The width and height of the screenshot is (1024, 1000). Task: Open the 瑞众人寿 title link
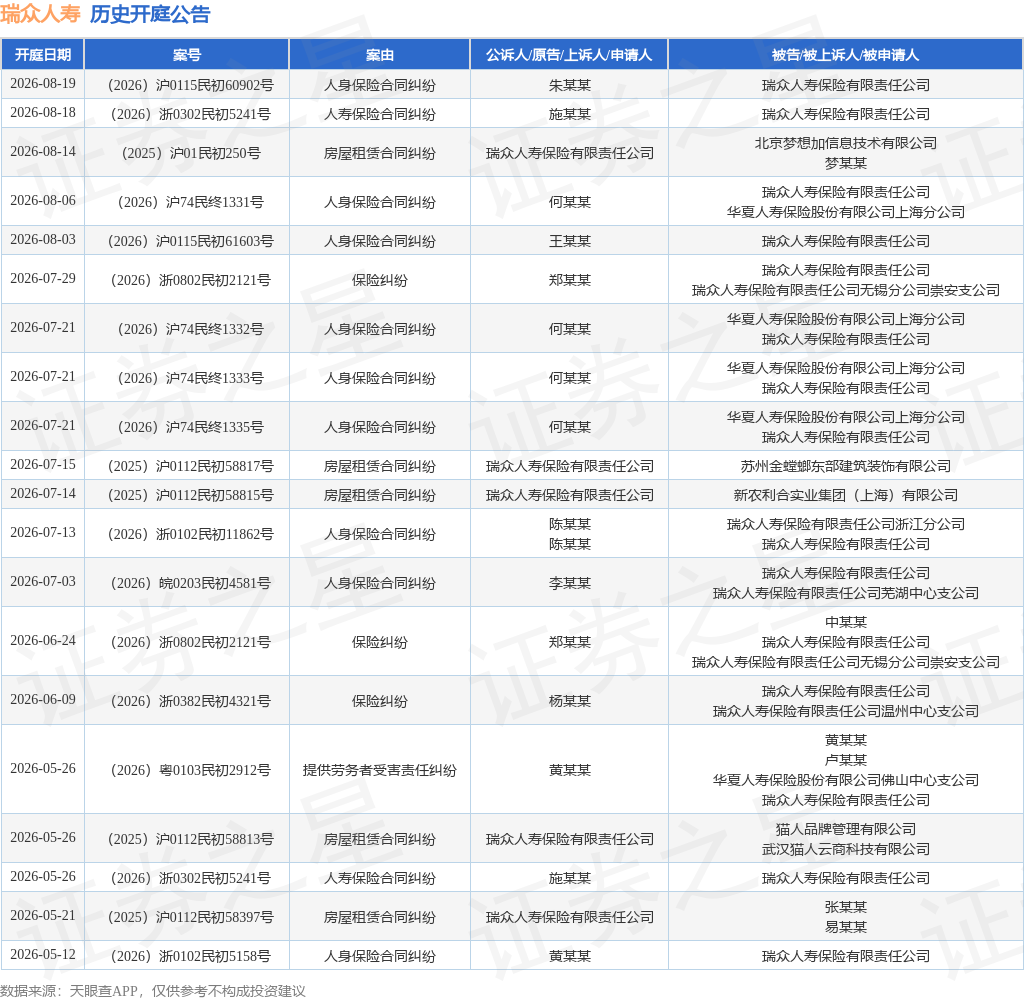[x=40, y=14]
